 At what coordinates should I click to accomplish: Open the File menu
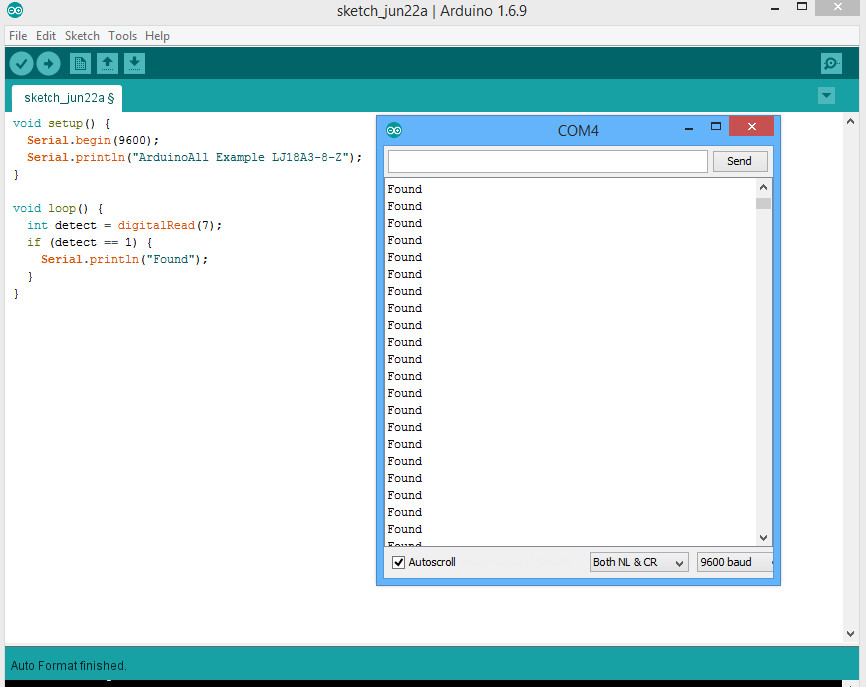[x=18, y=36]
